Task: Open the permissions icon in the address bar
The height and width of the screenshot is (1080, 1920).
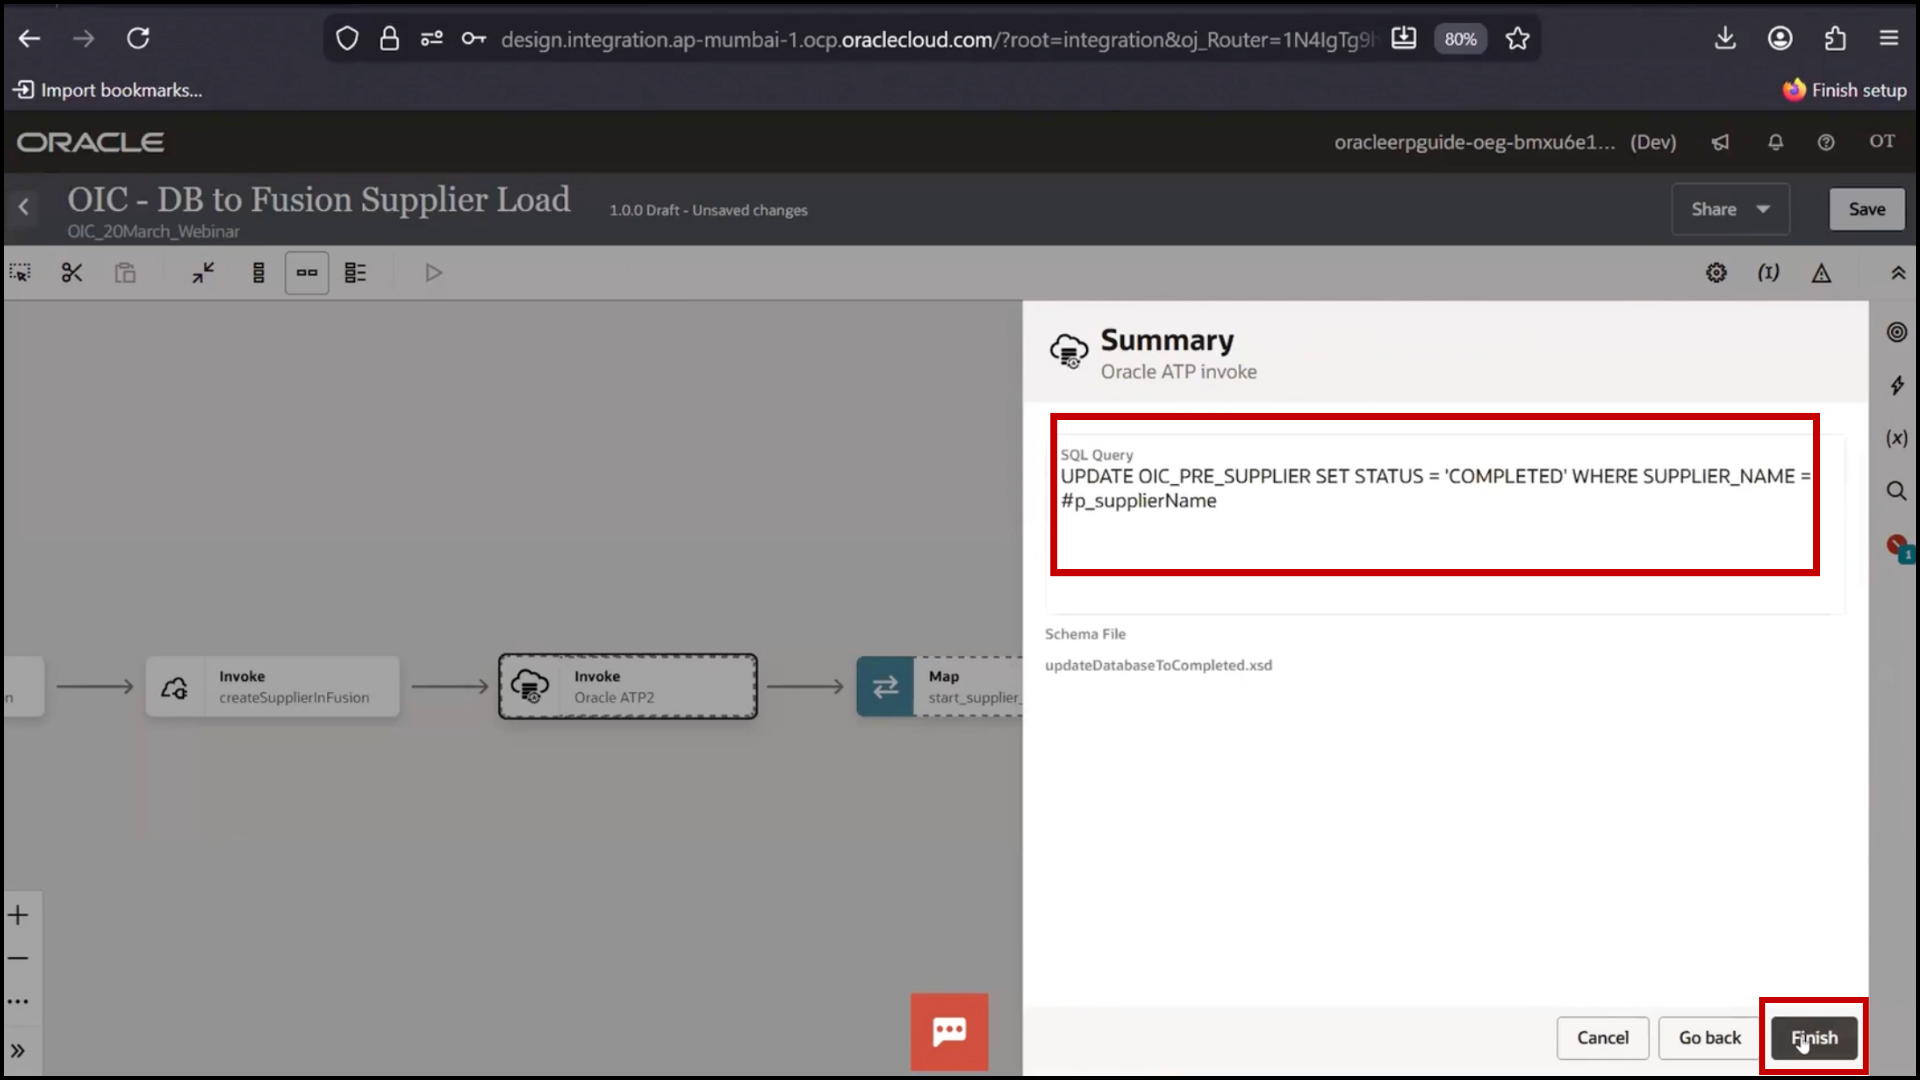Action: pos(431,39)
